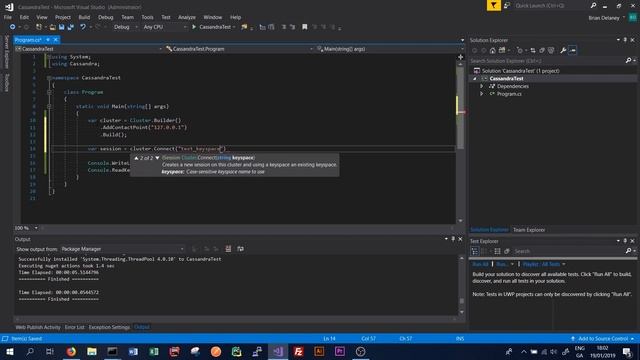This screenshot has width=640, height=360.
Task: Click the Preview Selected Items icon in Solution Explorer
Action: point(573,50)
